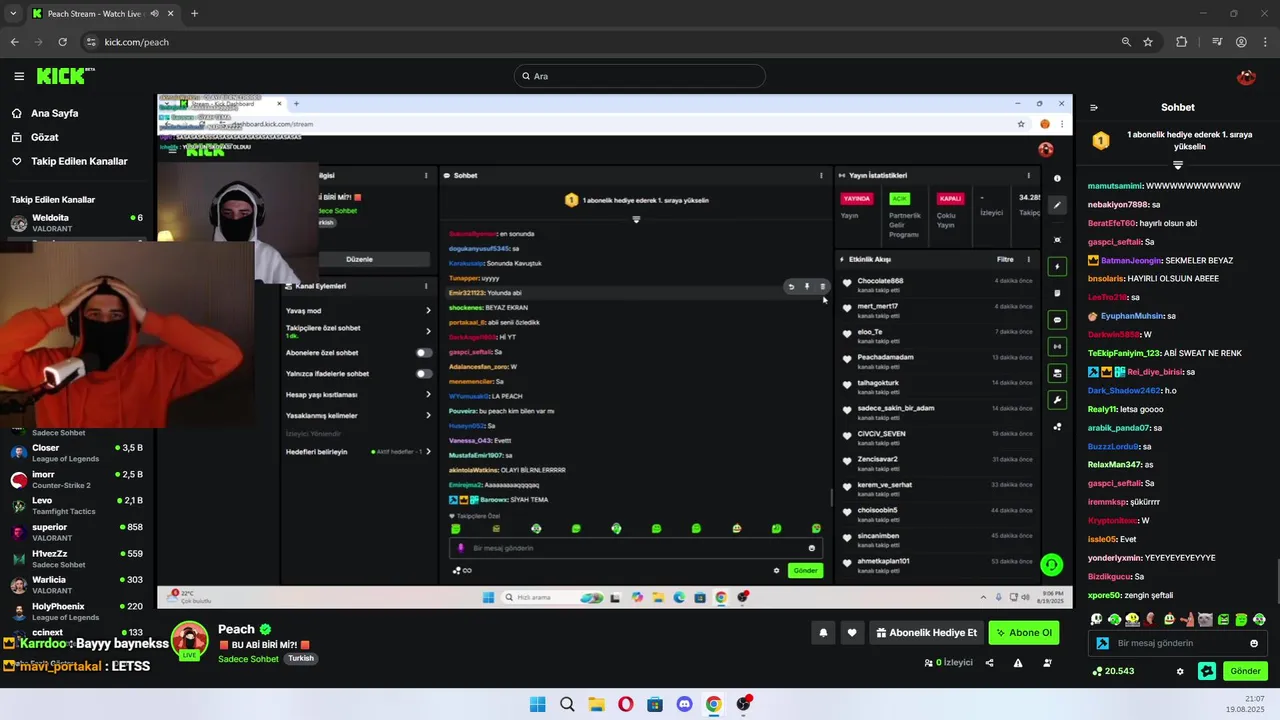Click reply icon on Emir321123 message
Image resolution: width=1280 pixels, height=720 pixels.
click(x=791, y=287)
